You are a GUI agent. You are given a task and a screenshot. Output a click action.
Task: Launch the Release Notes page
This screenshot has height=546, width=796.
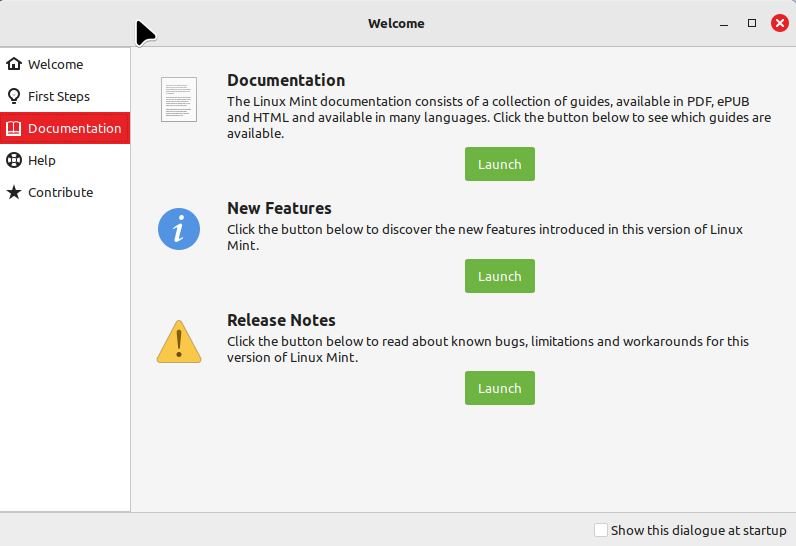(500, 388)
